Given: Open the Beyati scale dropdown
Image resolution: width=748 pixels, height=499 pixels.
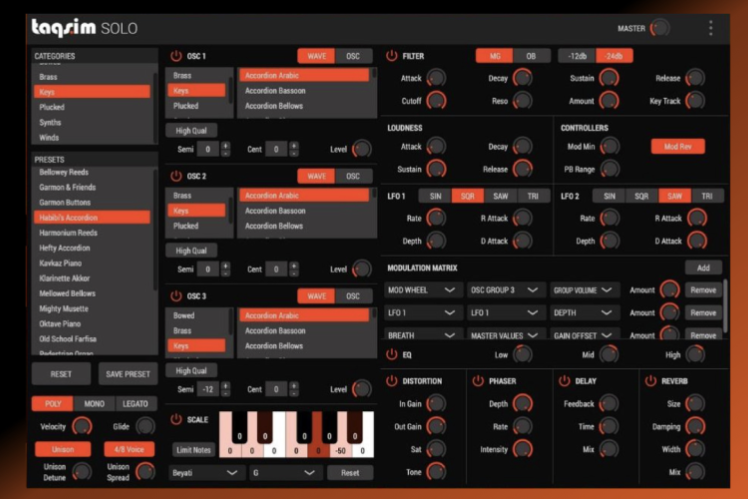Looking at the screenshot, I should click(206, 473).
